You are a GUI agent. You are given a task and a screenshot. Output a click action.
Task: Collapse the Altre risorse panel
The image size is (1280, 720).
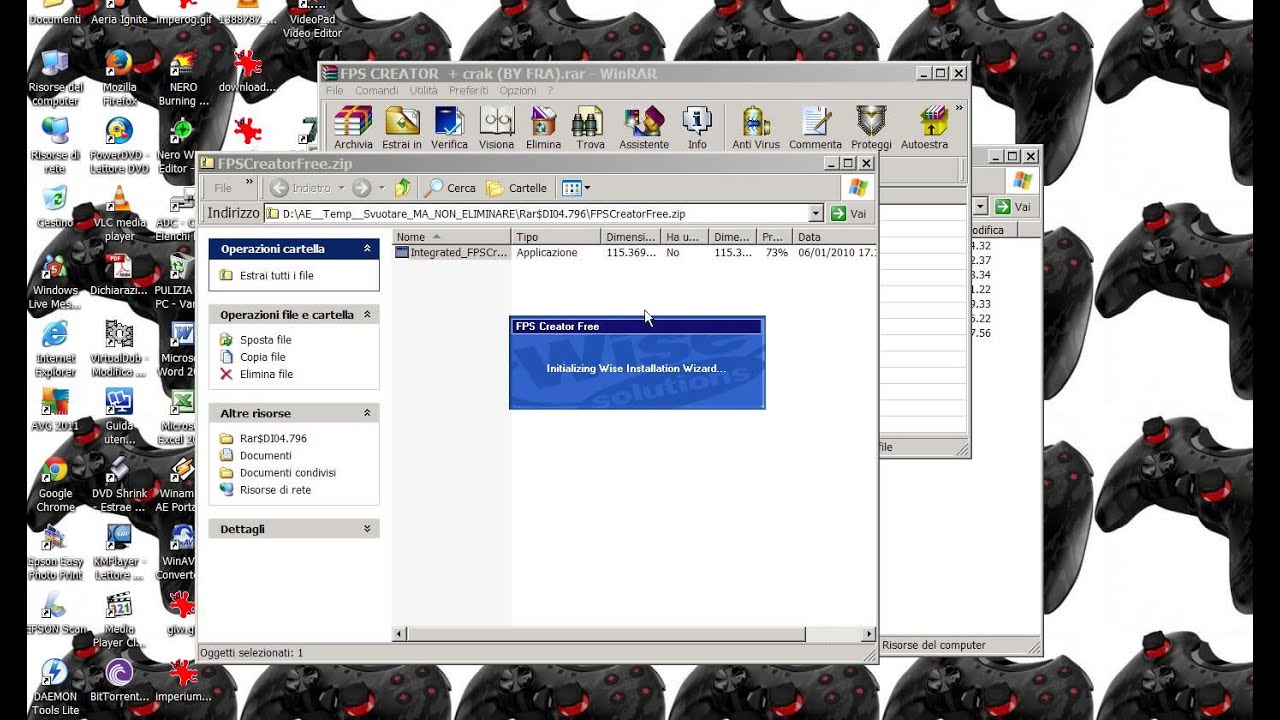tap(367, 413)
